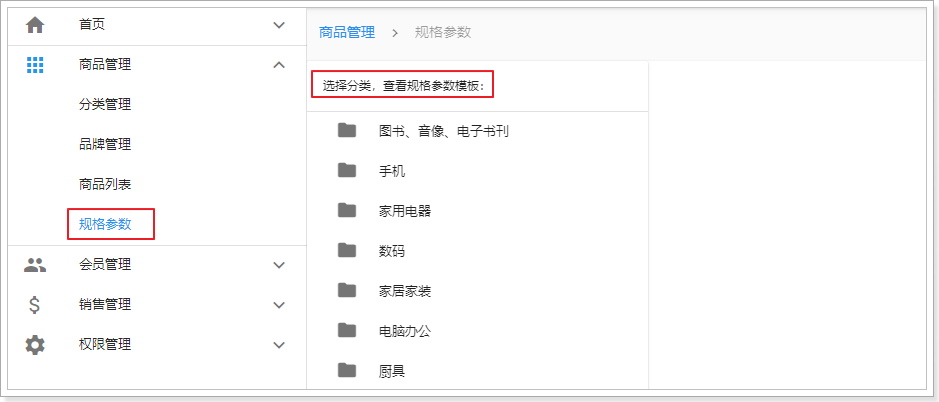The width and height of the screenshot is (939, 402).
Task: Click the folder icon next to 厨具
Action: tap(347, 370)
